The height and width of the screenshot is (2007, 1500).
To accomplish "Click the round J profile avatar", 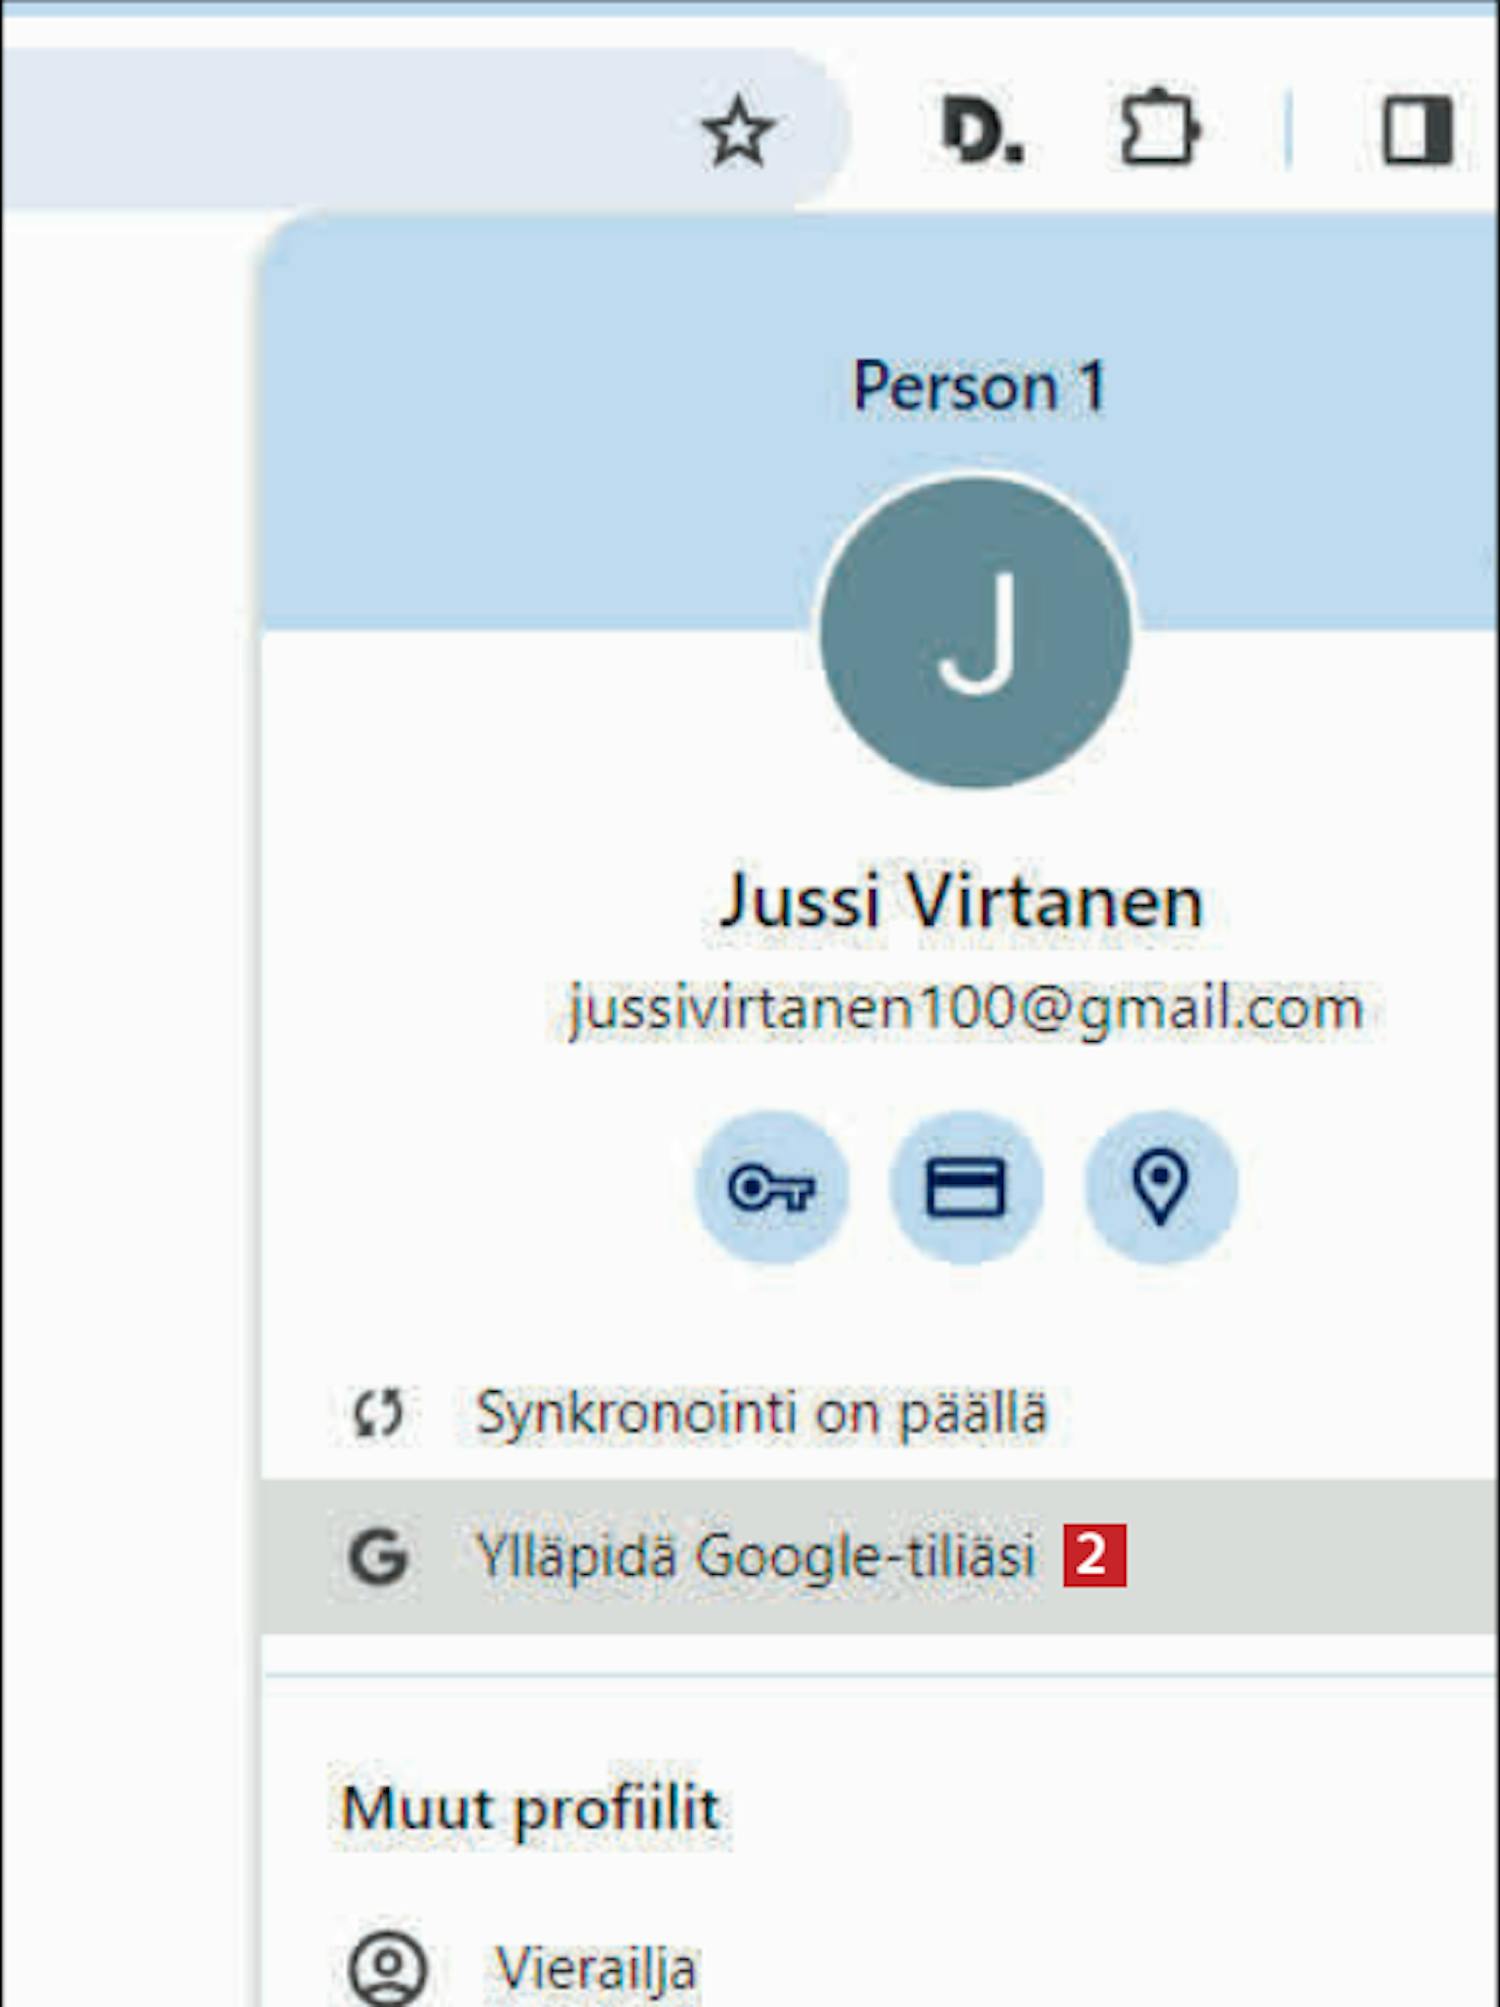I will 975,632.
